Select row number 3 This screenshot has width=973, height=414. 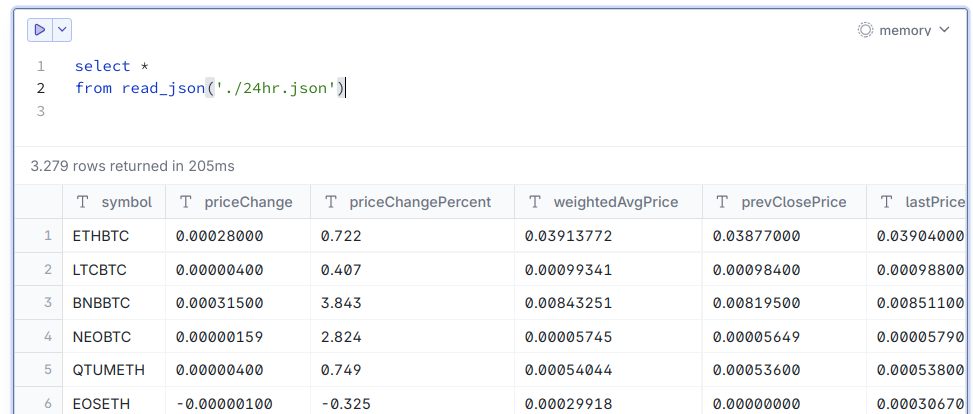point(38,303)
